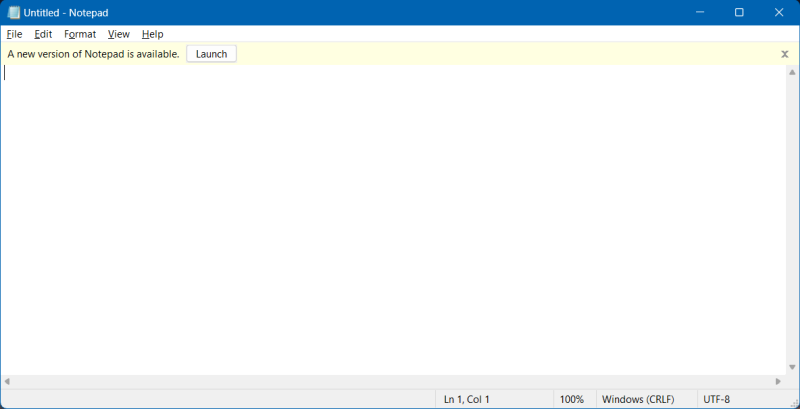Image resolution: width=800 pixels, height=409 pixels.
Task: Click the 100% zoom status entry
Action: tap(571, 399)
